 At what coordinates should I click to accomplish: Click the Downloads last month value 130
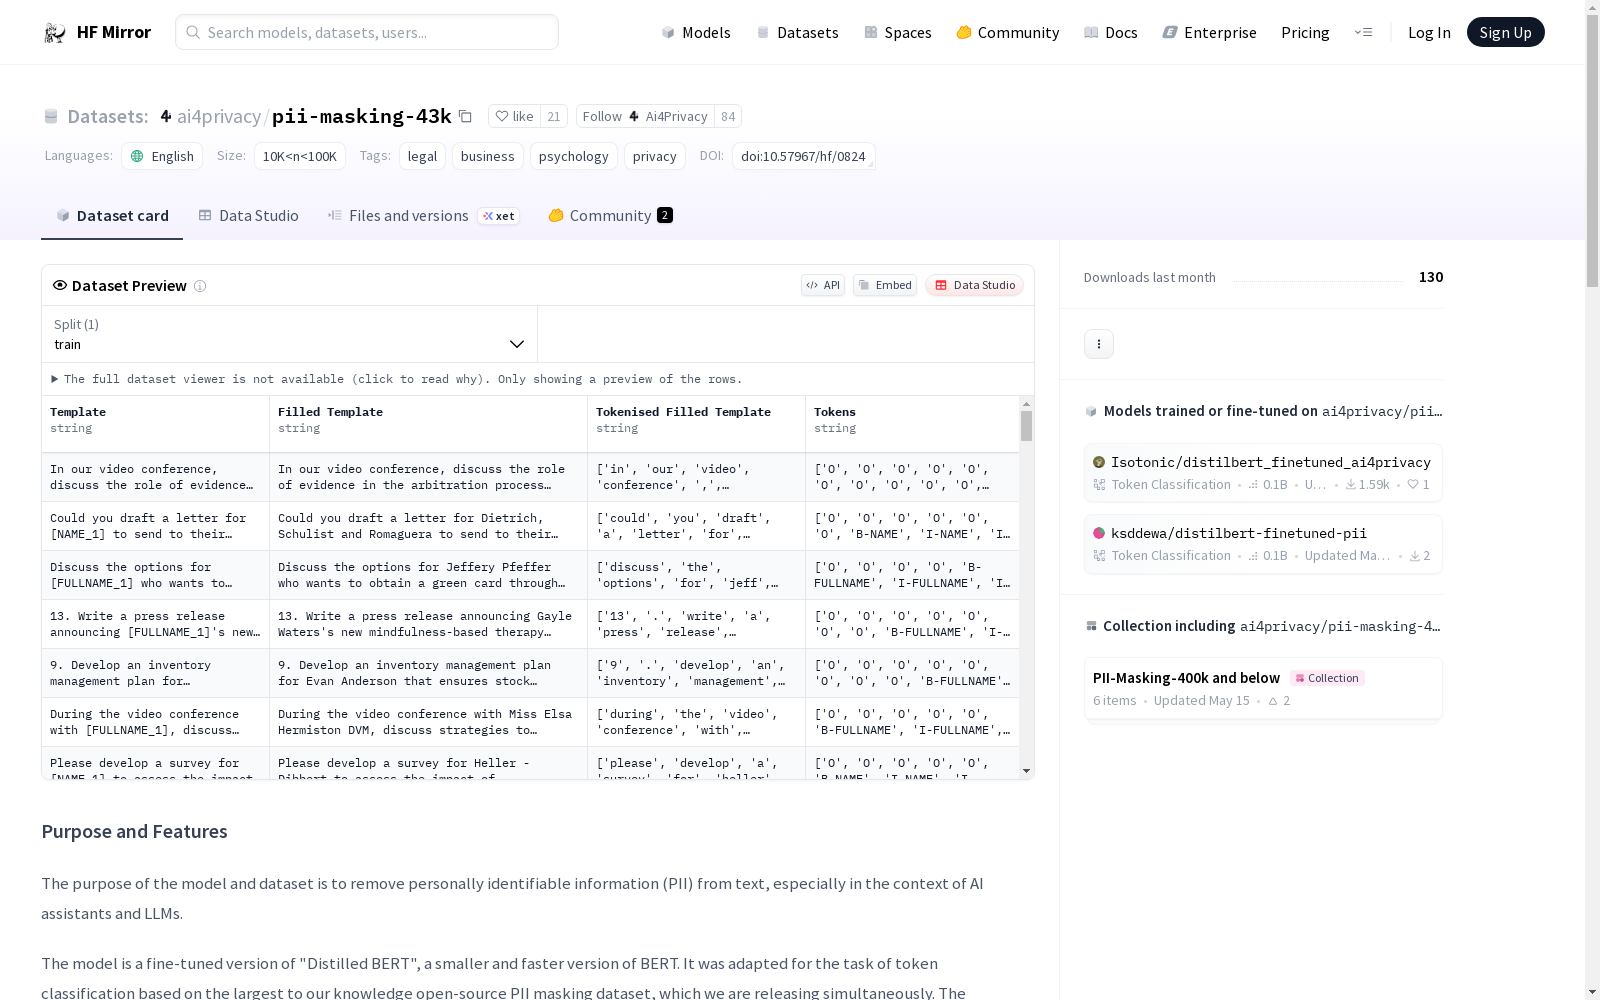point(1431,277)
